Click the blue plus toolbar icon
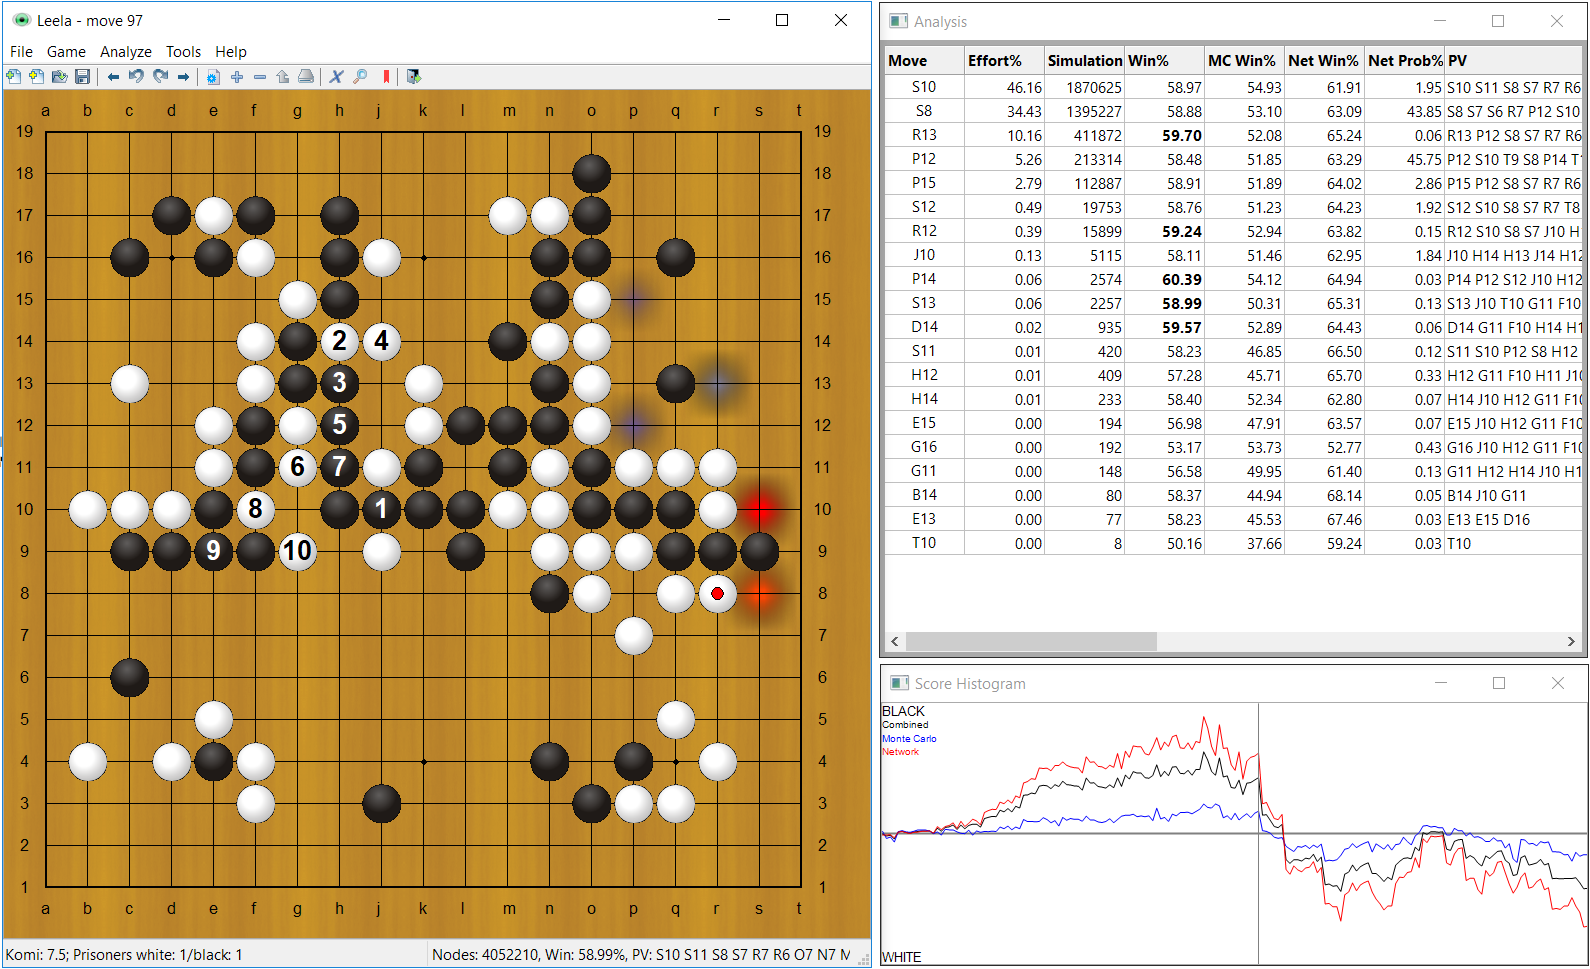The image size is (1590, 969). 237,77
